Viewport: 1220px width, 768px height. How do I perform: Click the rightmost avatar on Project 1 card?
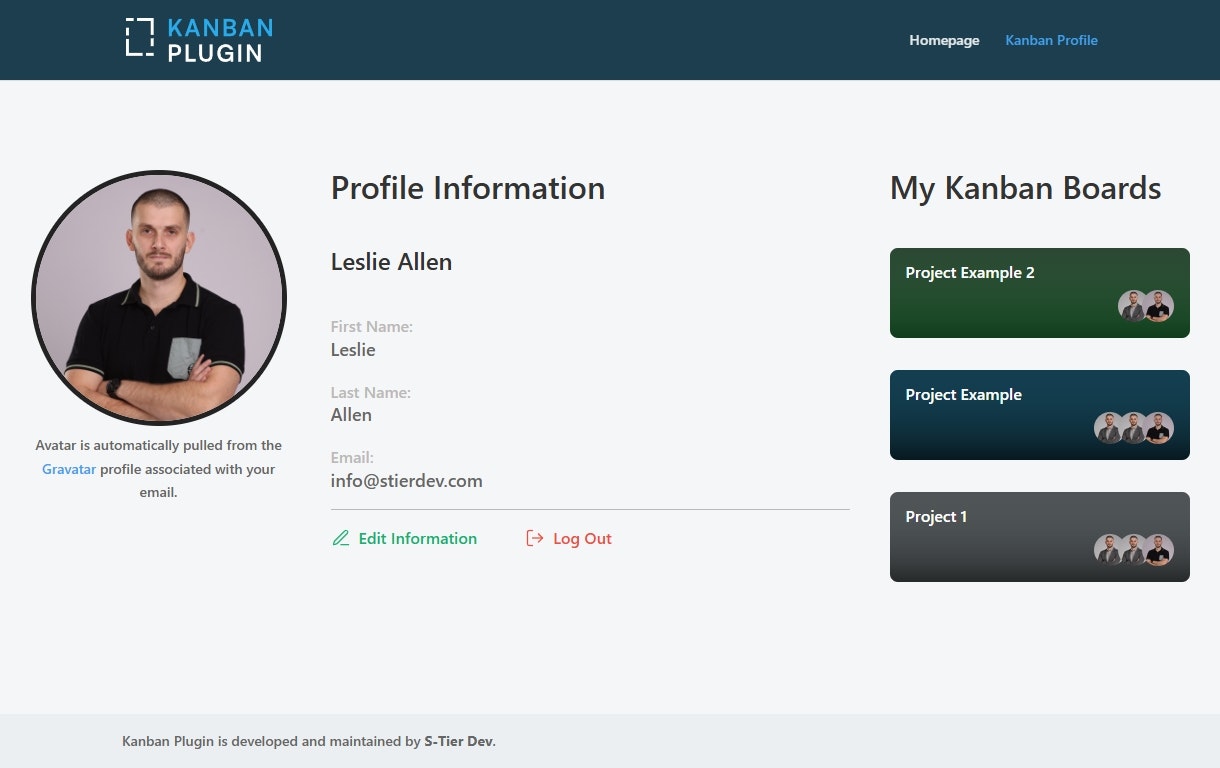(x=1161, y=550)
